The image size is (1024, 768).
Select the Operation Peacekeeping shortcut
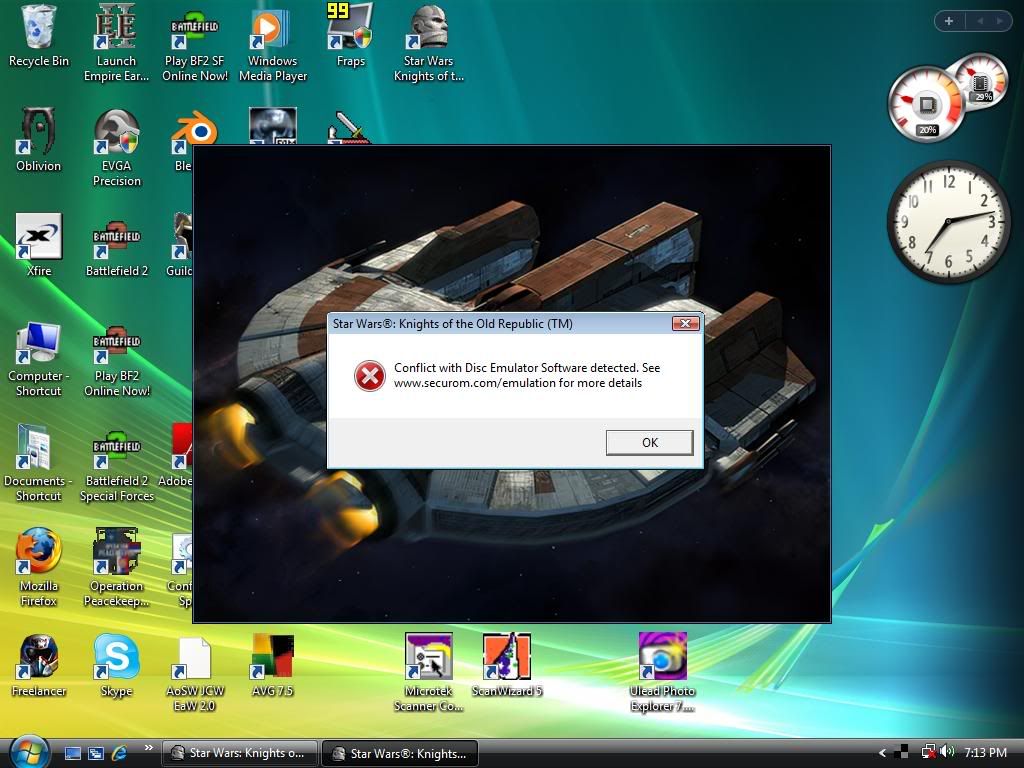(116, 568)
